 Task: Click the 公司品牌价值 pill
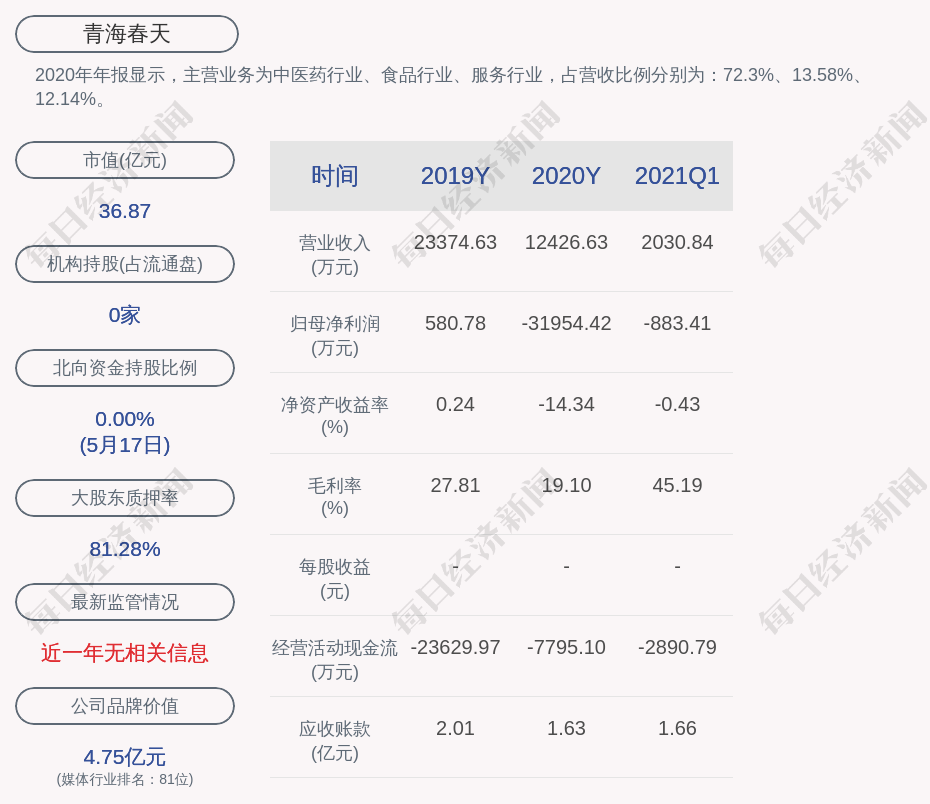tap(125, 706)
